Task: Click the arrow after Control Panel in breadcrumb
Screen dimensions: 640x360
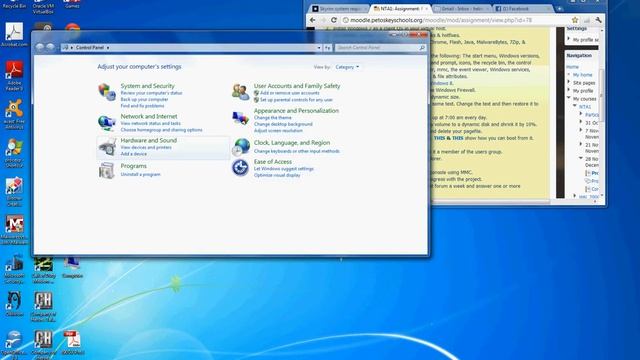Action: [x=108, y=48]
